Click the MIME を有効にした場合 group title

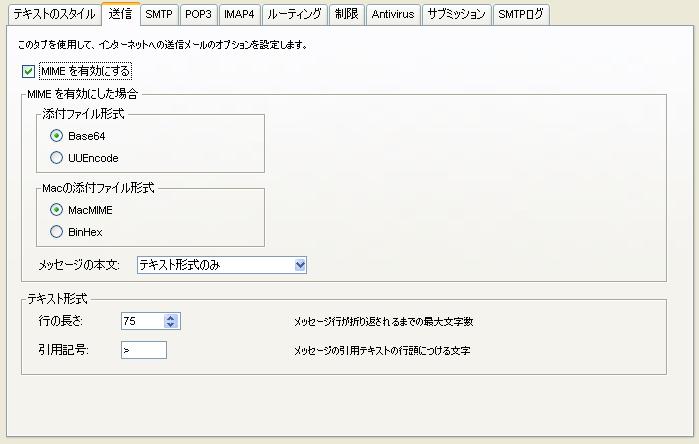click(x=83, y=94)
